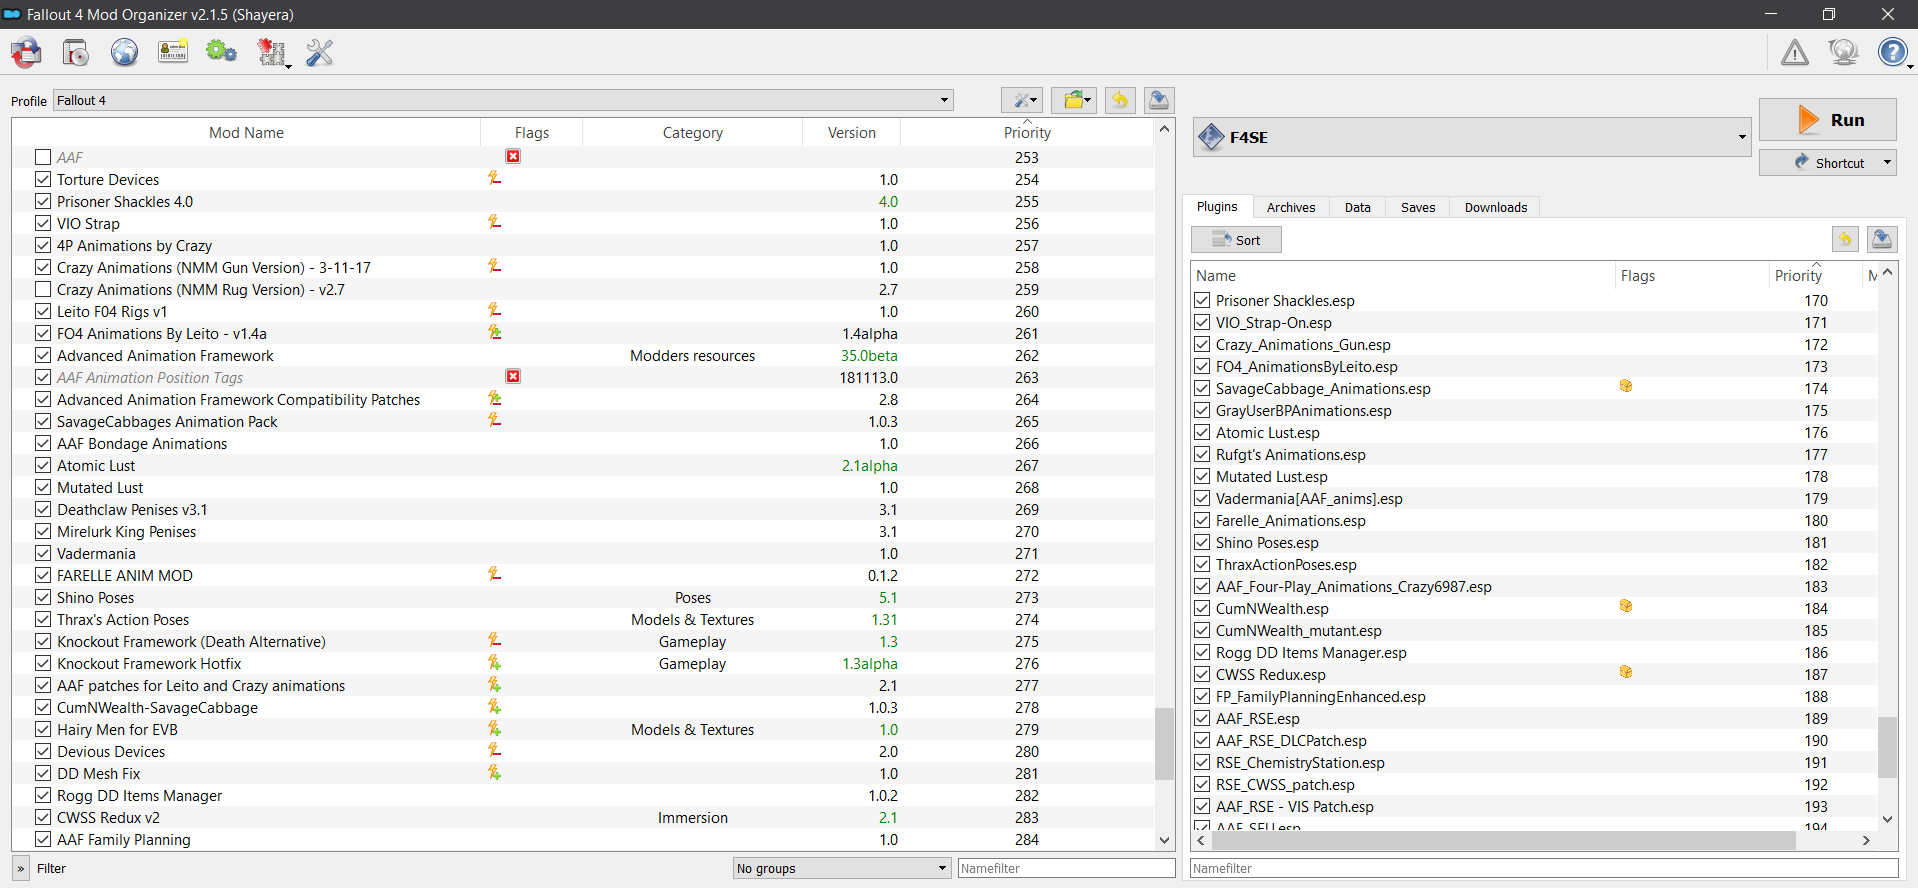Click the plugin list vertical scrollbar thumb
1918x888 pixels.
click(x=1887, y=747)
